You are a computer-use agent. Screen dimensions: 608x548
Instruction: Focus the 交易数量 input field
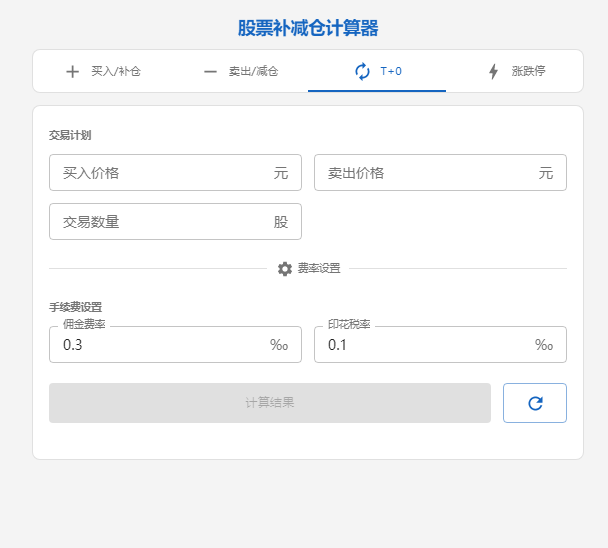[175, 221]
